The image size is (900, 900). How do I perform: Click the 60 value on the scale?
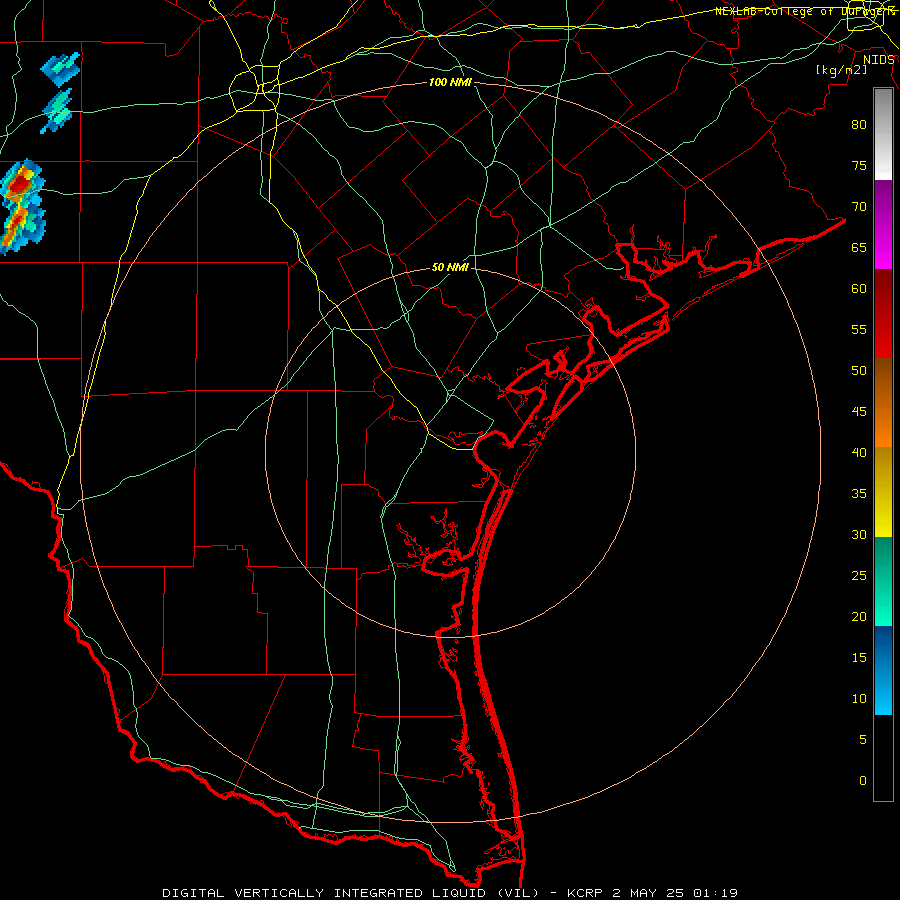coord(859,289)
